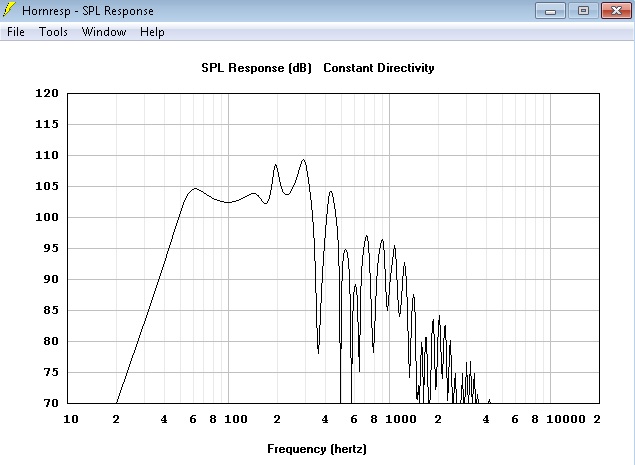
Task: Click the window title 'Hornresp - SPL Response'
Action: [88, 11]
